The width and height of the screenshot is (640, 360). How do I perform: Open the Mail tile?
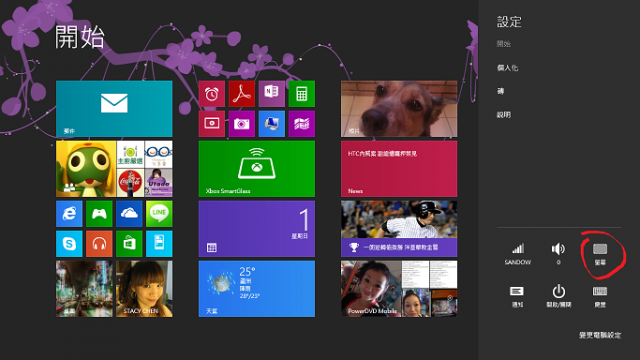pyautogui.click(x=114, y=109)
